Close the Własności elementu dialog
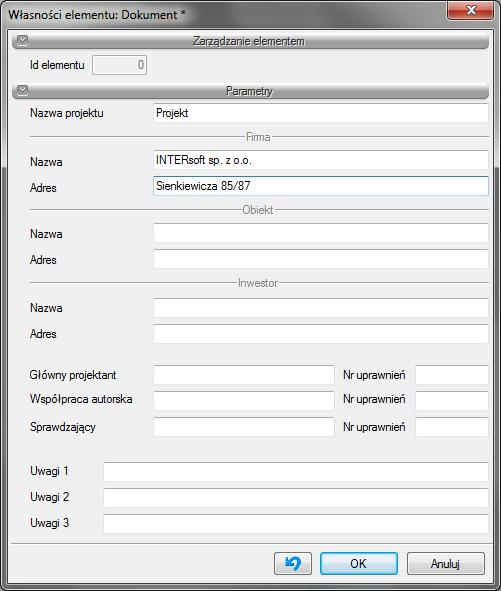Screen dimensions: 501x591 [470, 10]
